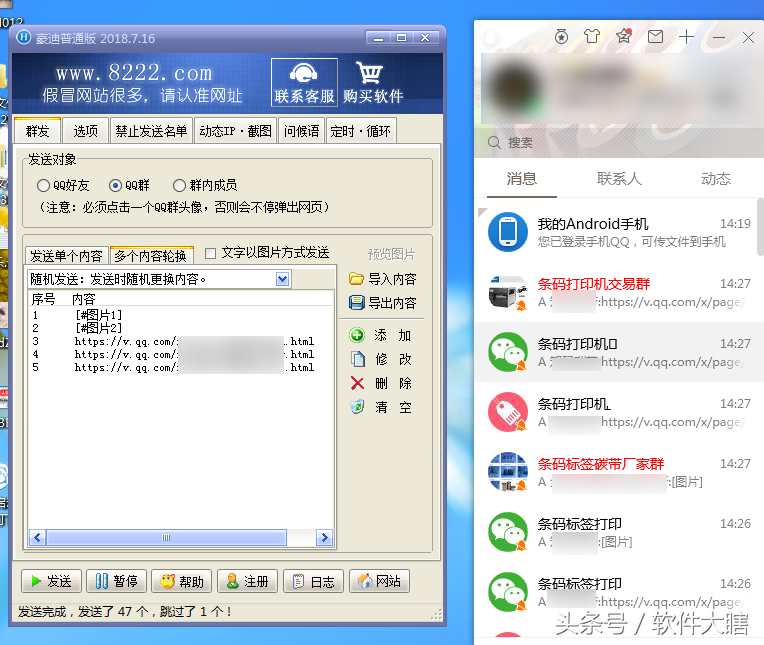Open the 14:26 条码标签打印 [图片] chat avatar
The width and height of the screenshot is (764, 645).
[508, 531]
